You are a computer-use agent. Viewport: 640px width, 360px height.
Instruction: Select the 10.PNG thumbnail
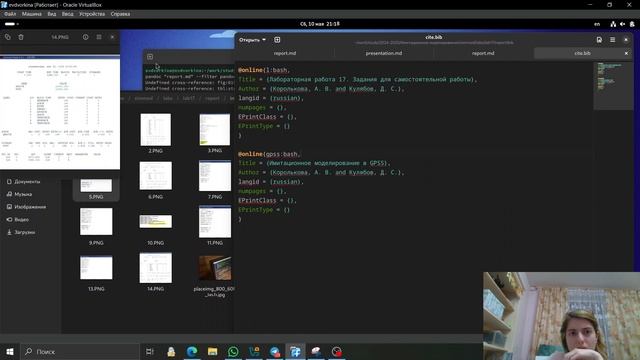tap(156, 222)
